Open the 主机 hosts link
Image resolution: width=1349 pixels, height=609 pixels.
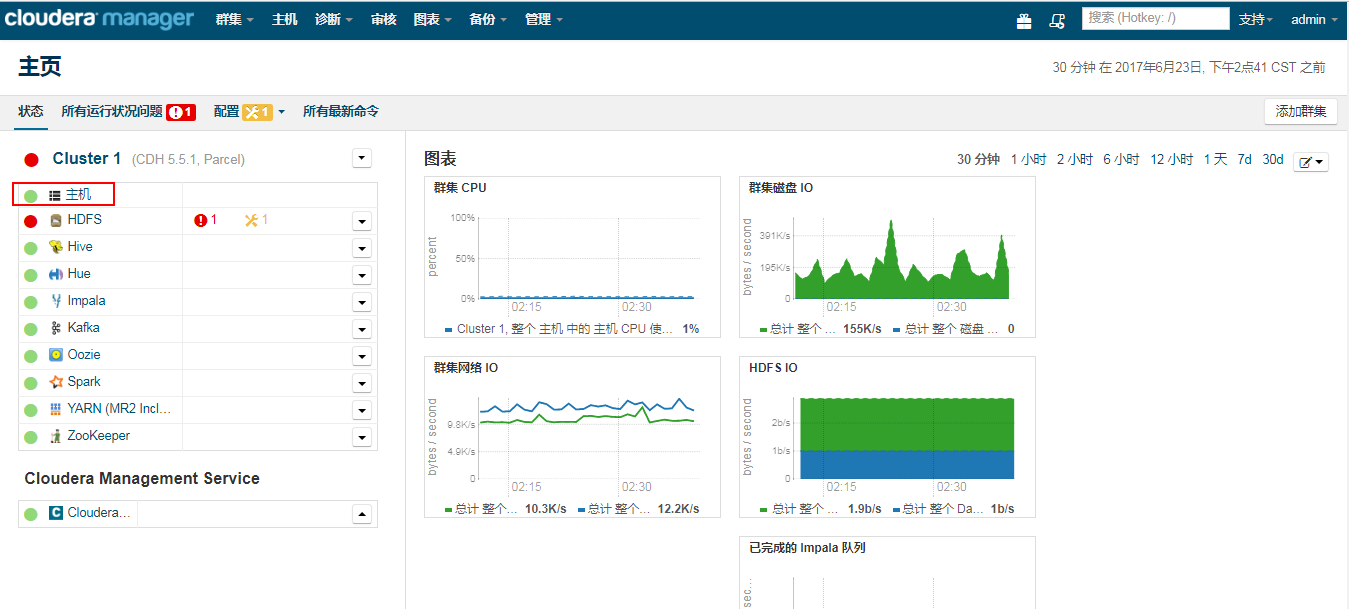click(x=79, y=195)
